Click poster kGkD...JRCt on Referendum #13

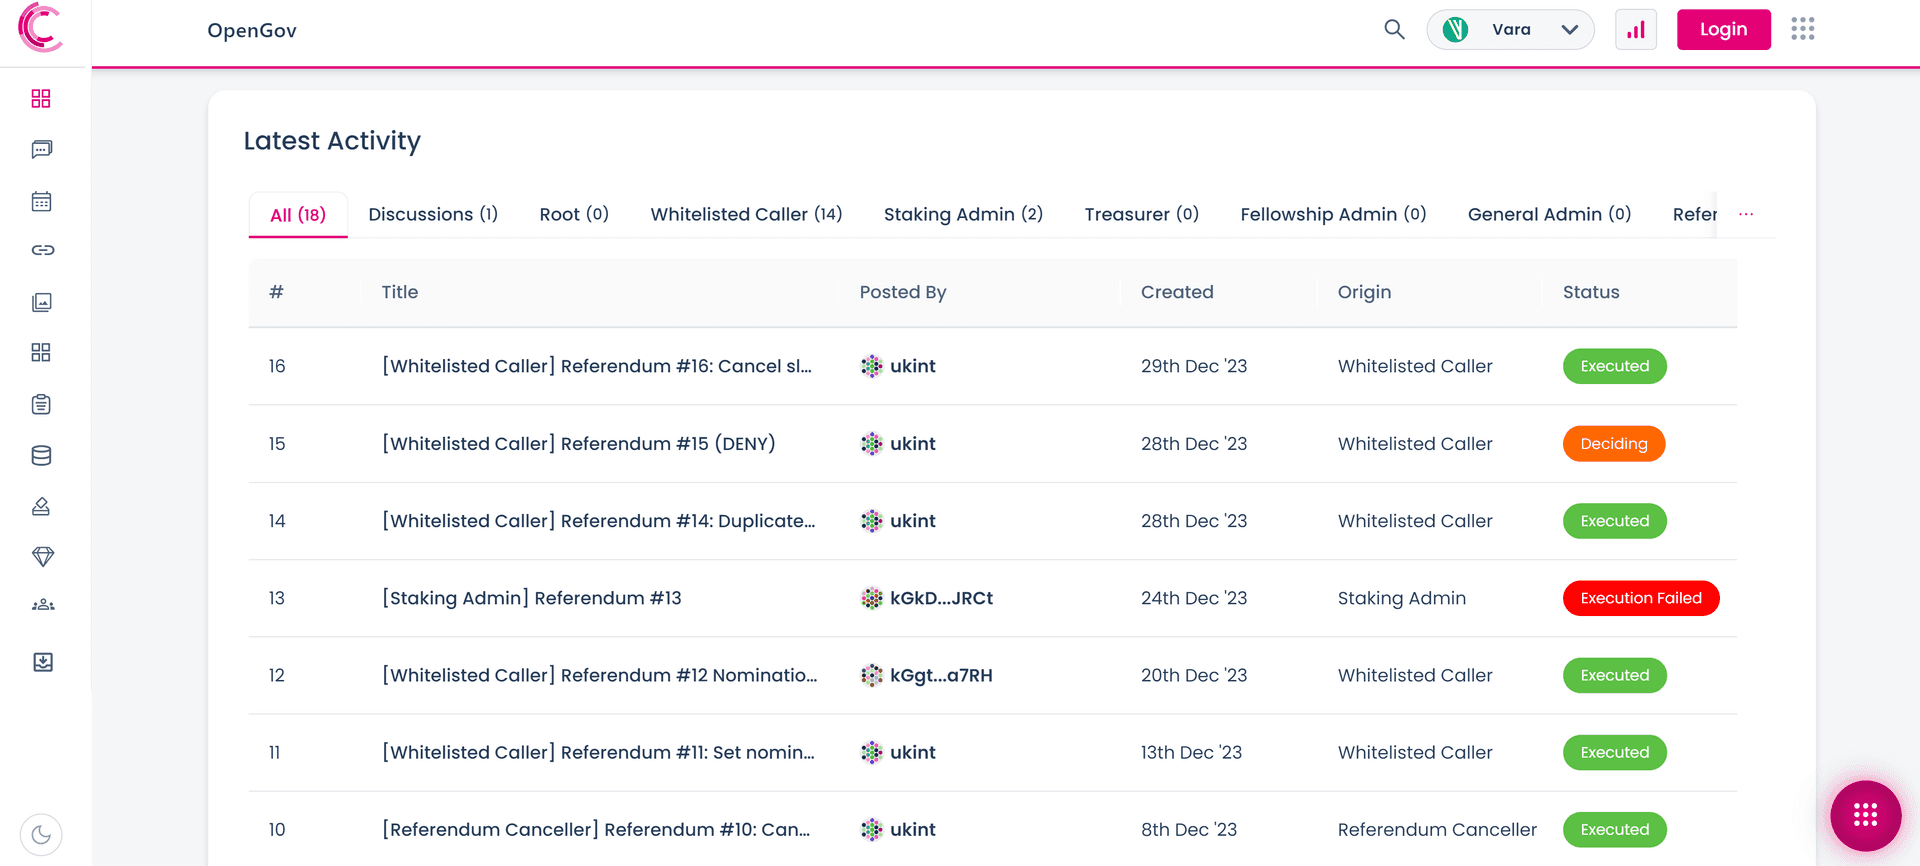940,598
